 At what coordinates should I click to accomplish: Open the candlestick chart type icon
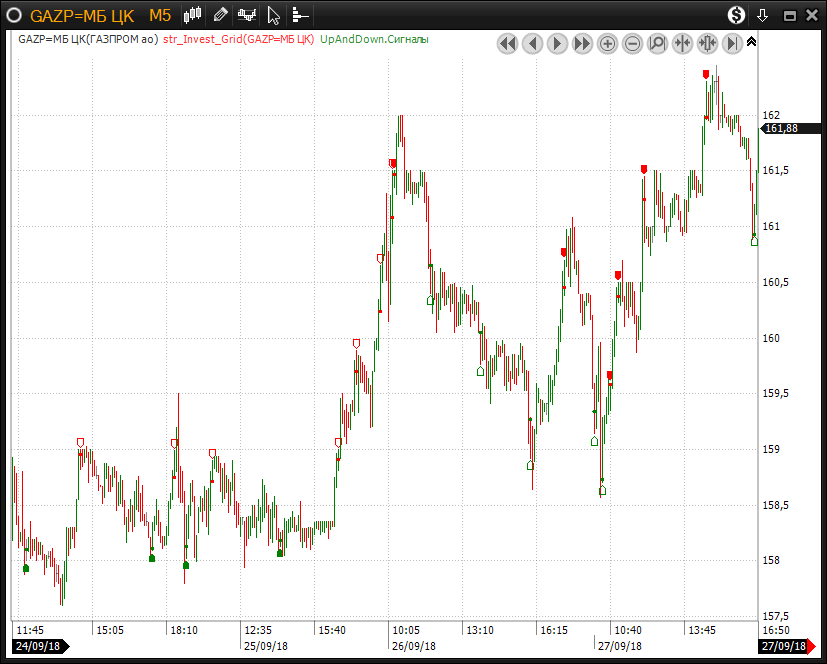pos(194,15)
